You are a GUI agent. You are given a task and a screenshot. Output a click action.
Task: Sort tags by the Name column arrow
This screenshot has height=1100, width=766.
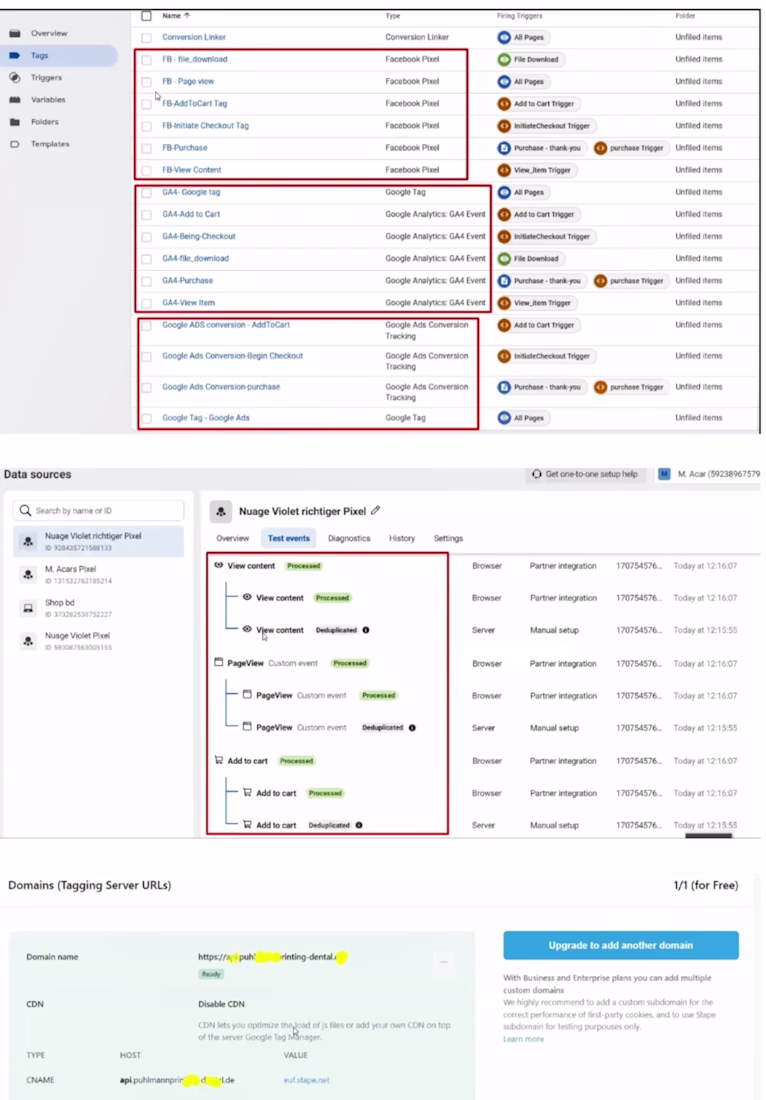(187, 15)
